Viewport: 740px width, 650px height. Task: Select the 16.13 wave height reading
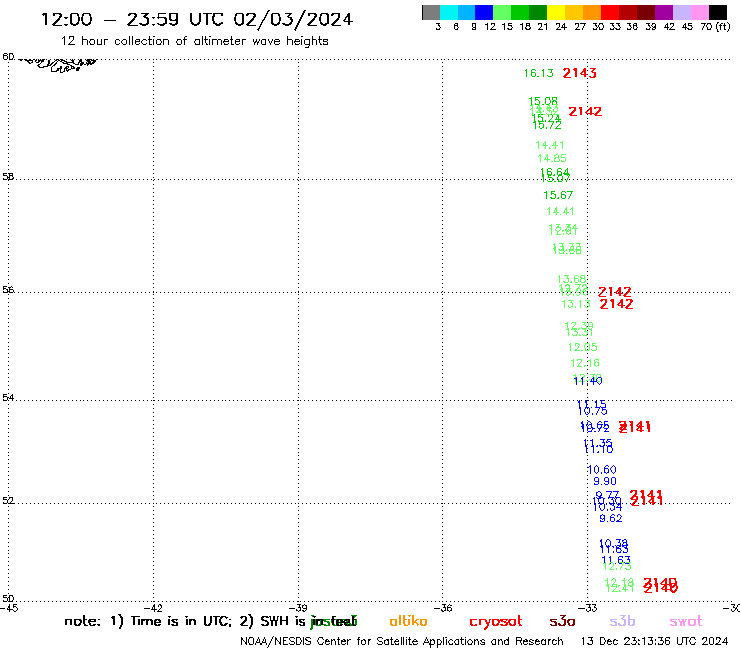[538, 73]
